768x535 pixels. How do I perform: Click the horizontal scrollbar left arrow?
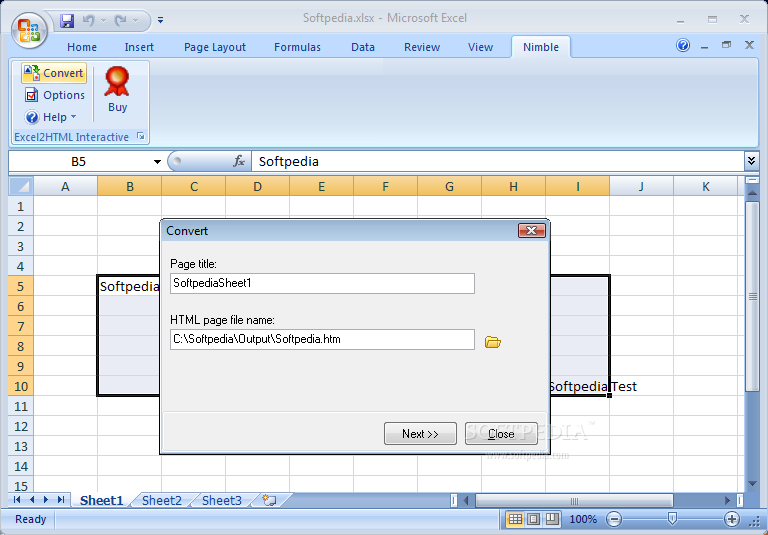466,500
